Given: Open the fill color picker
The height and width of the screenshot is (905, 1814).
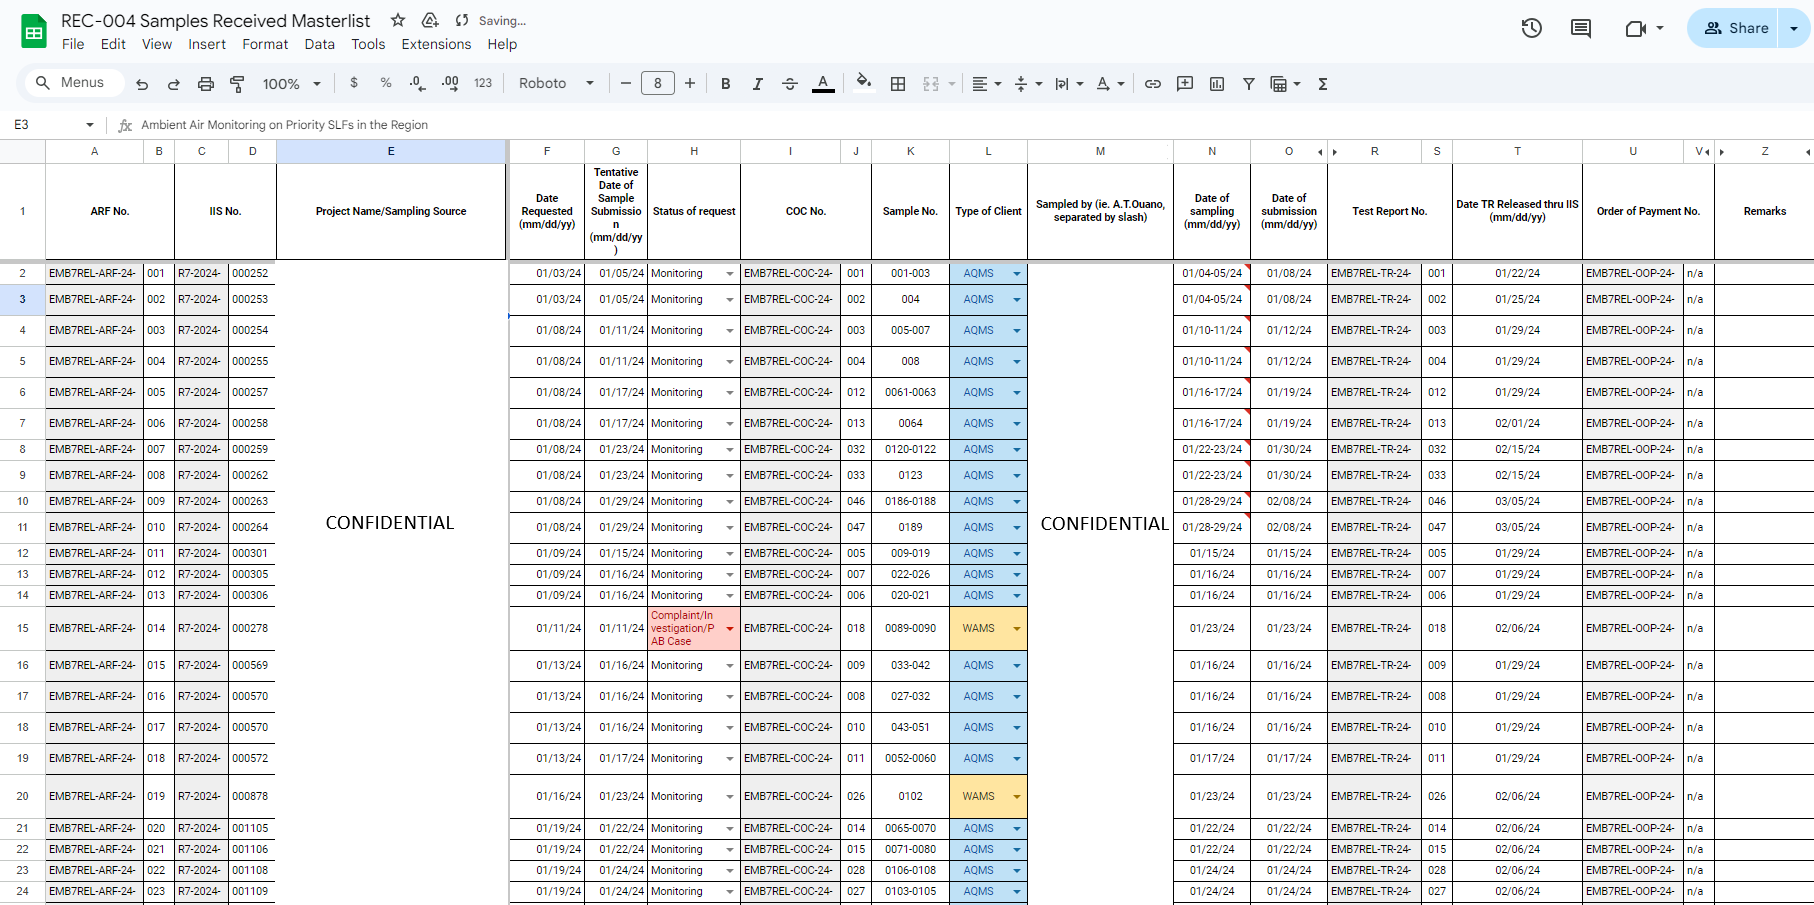Looking at the screenshot, I should [865, 83].
